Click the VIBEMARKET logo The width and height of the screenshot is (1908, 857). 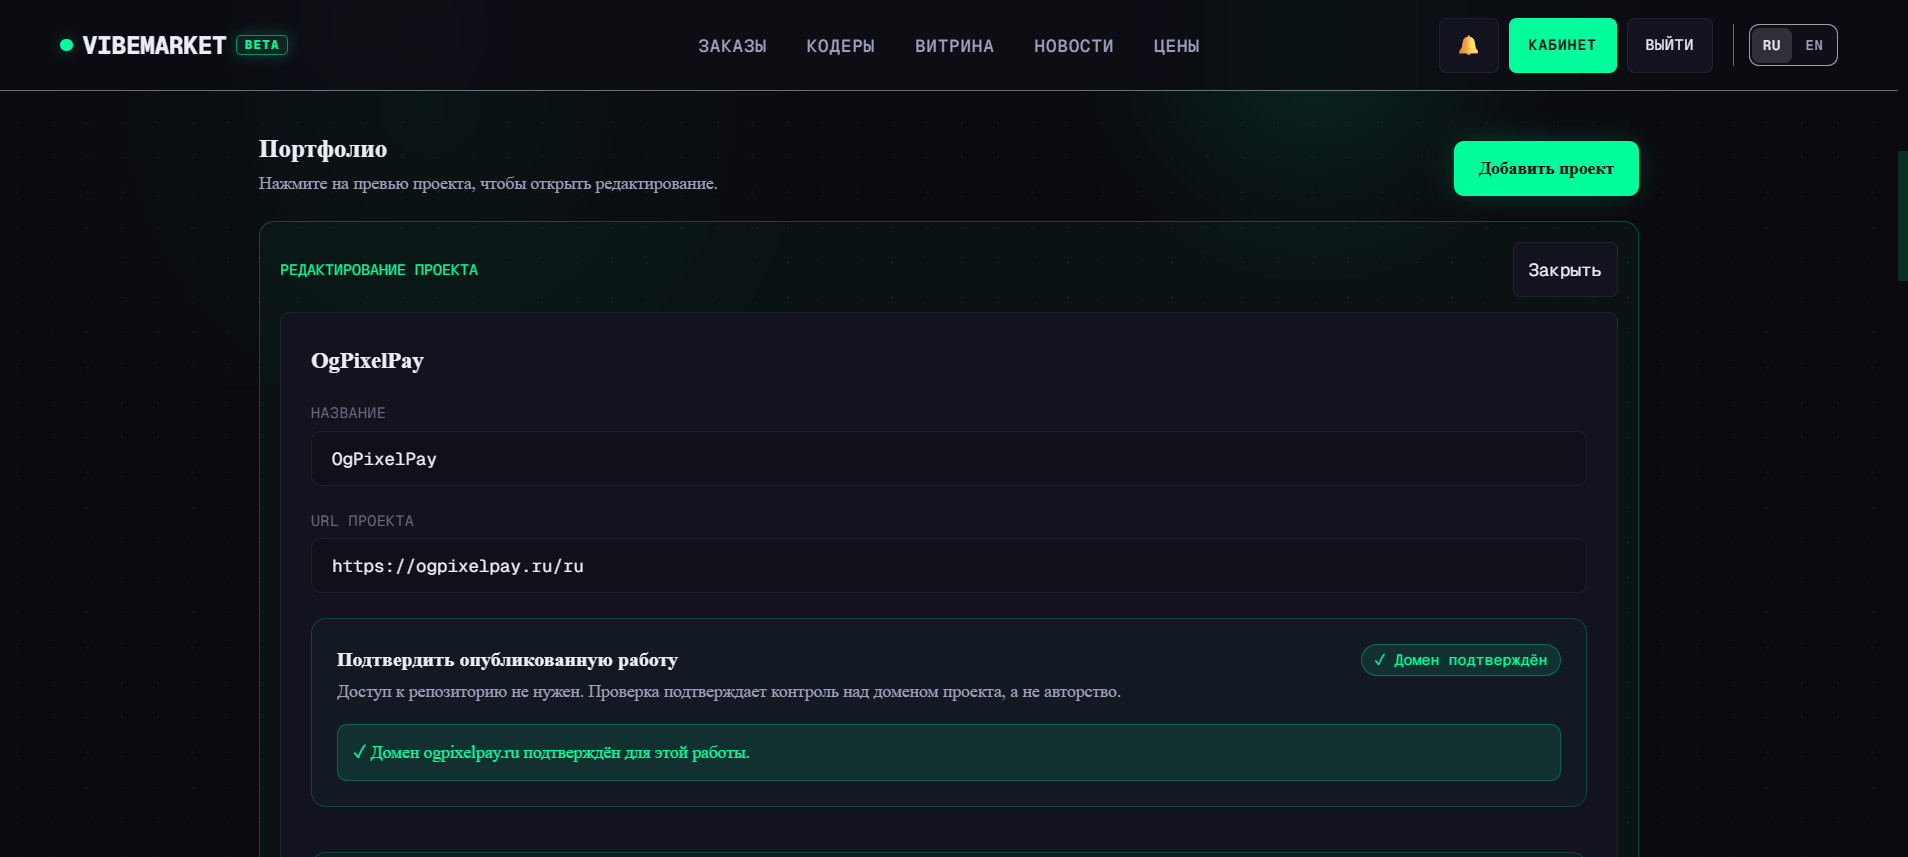154,45
